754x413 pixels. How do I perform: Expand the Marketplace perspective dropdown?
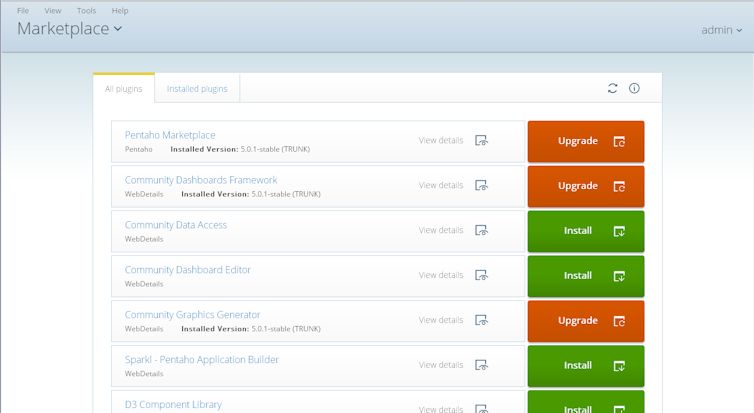coord(69,29)
